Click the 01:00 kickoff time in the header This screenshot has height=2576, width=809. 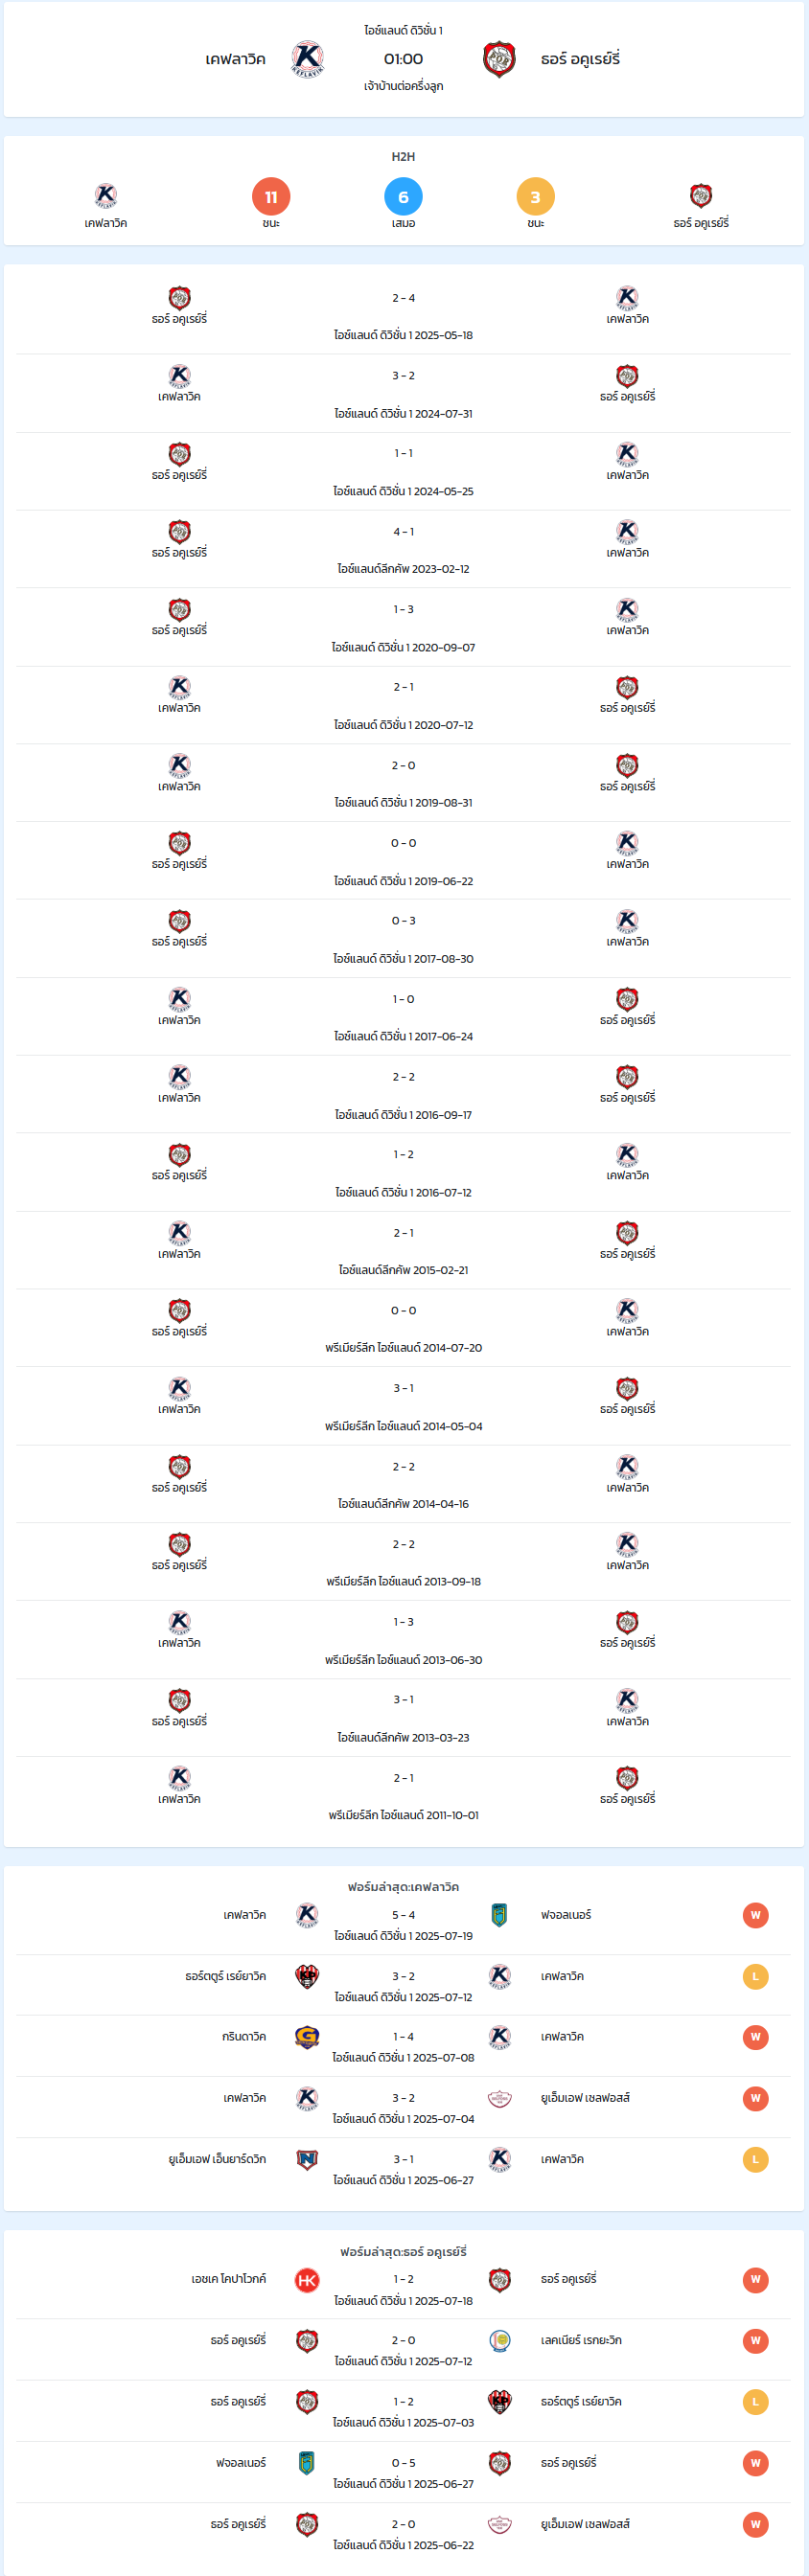point(403,59)
